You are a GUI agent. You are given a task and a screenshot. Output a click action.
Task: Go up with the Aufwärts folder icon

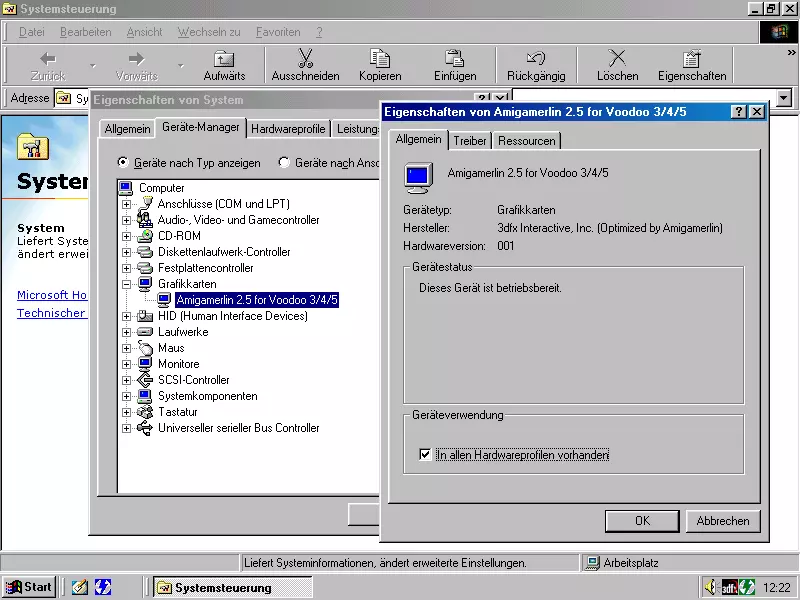point(224,59)
